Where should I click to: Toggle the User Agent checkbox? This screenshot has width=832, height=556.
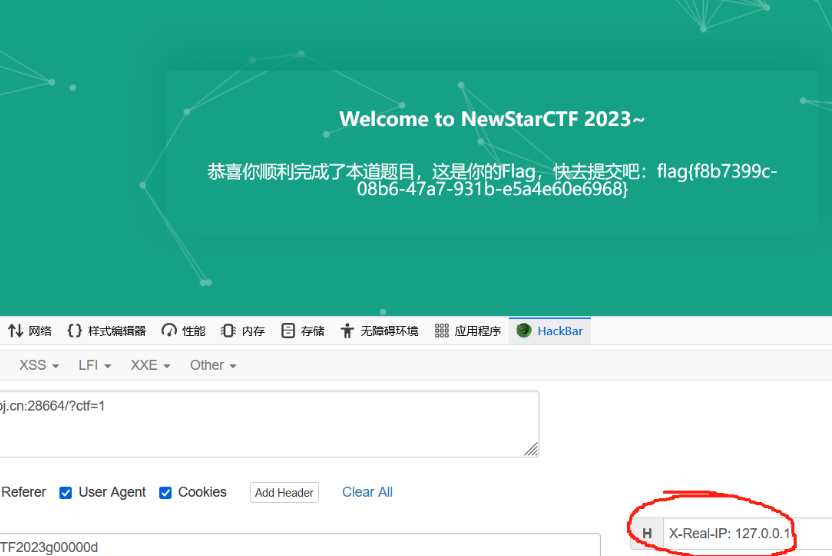coord(66,493)
